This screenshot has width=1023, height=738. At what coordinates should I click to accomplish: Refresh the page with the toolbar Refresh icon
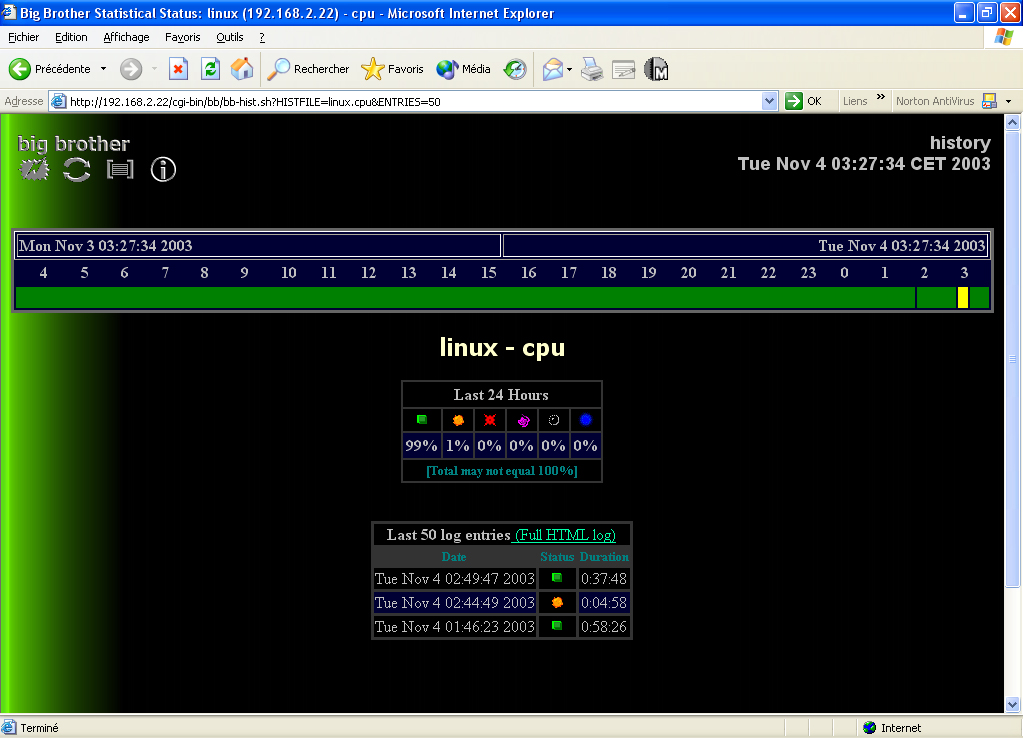pyautogui.click(x=210, y=69)
